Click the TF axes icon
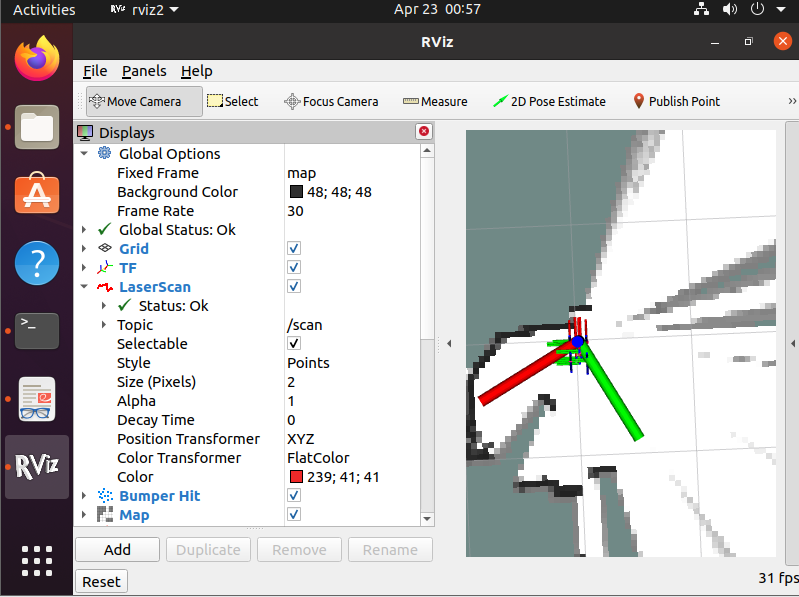This screenshot has height=597, width=799. (105, 267)
